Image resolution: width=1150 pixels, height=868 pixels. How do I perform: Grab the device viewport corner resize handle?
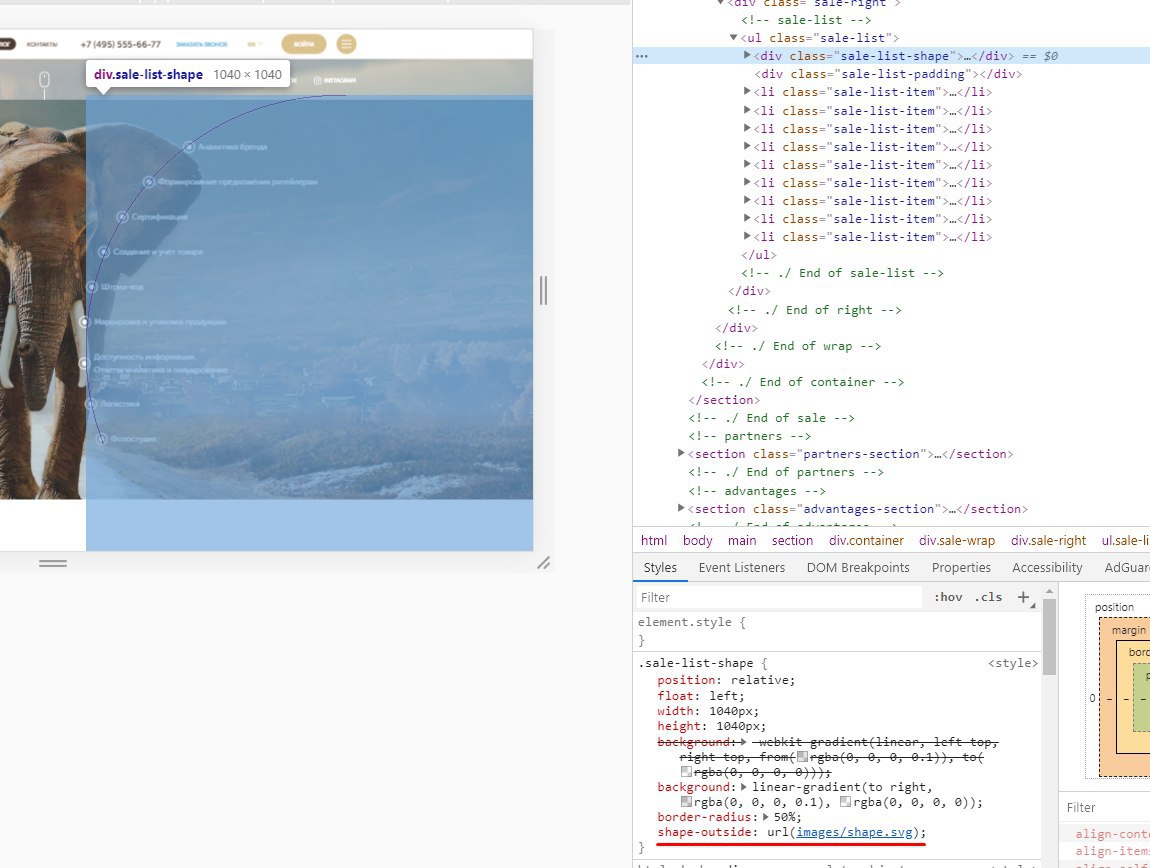(543, 563)
